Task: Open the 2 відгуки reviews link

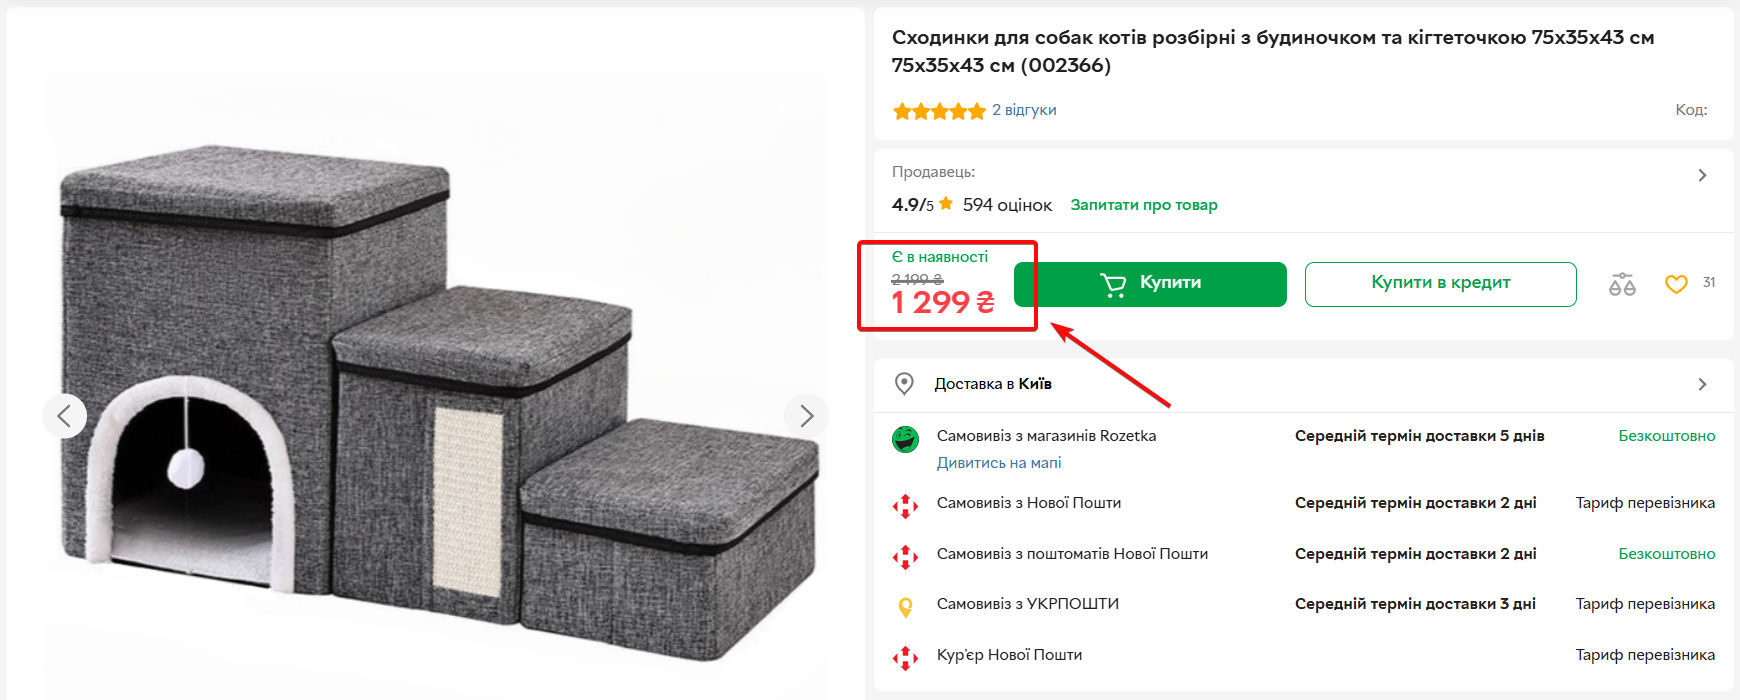Action: point(1024,110)
